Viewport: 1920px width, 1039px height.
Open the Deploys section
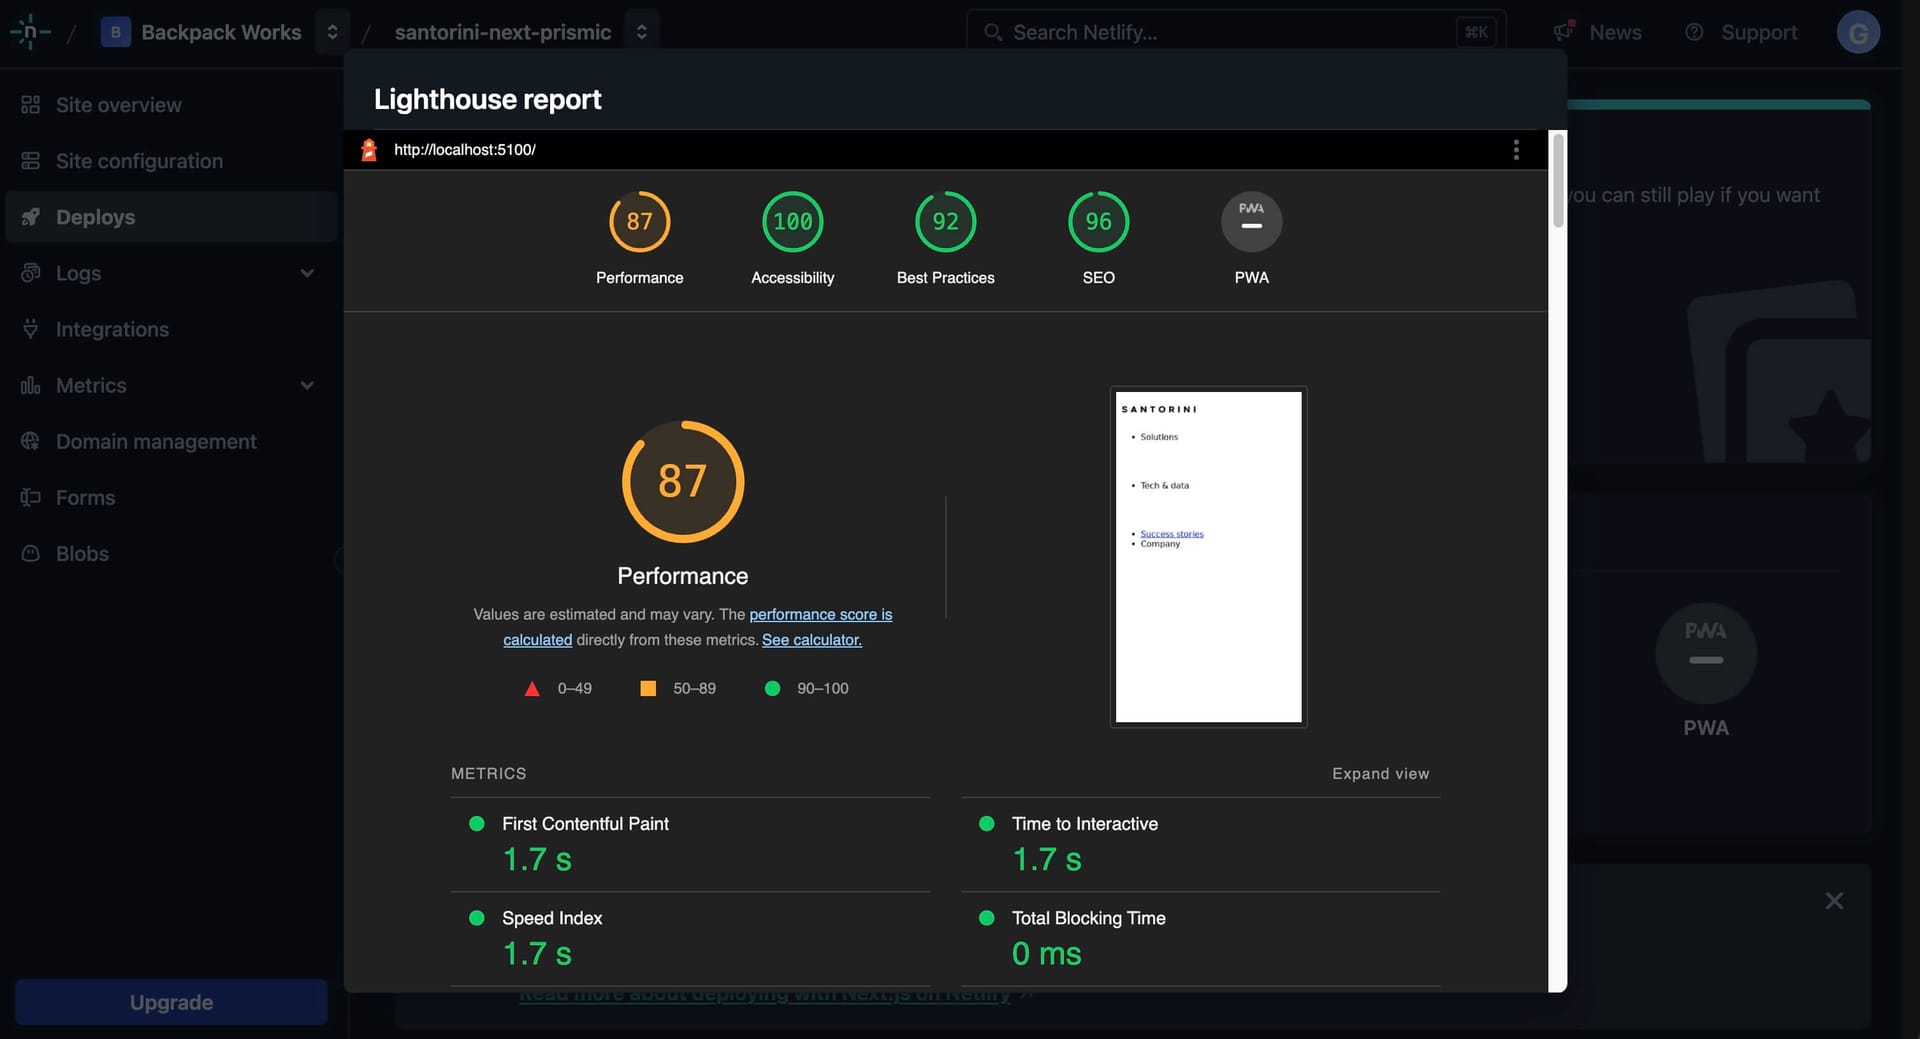click(x=95, y=216)
